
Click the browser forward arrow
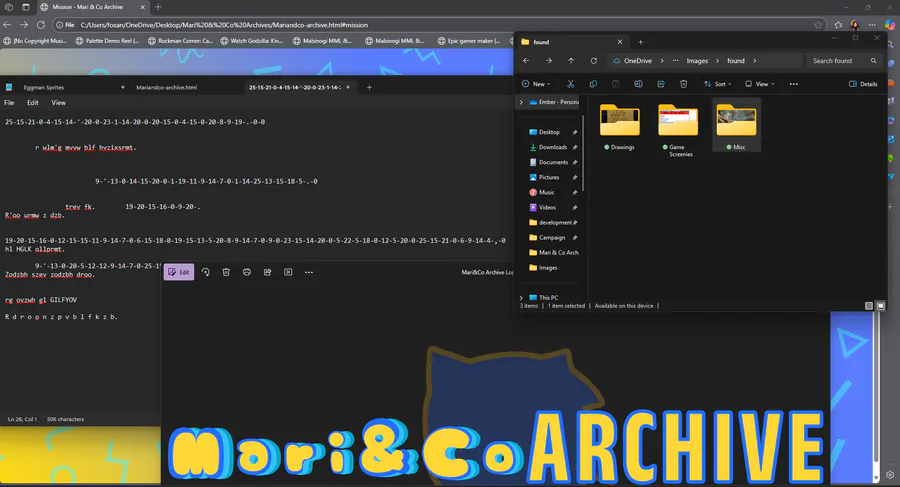pyautogui.click(x=24, y=25)
